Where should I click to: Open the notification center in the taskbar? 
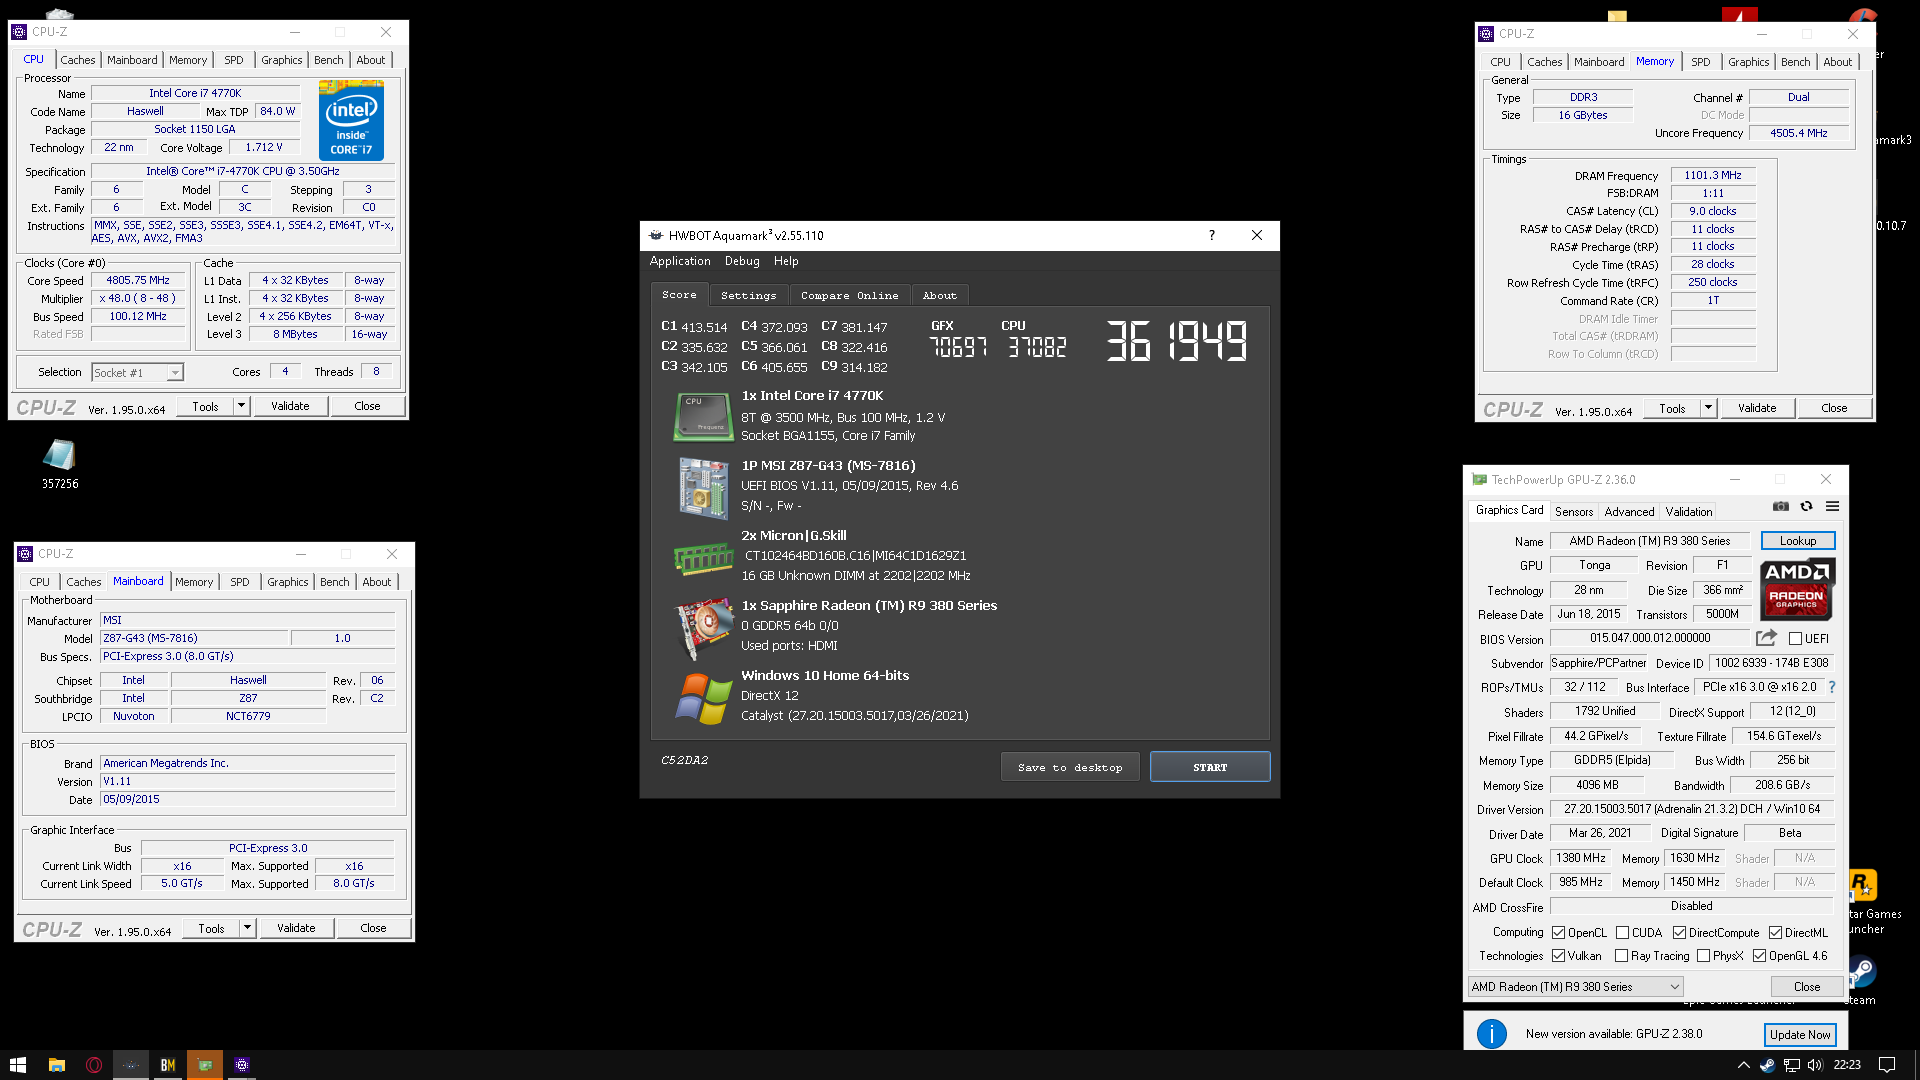tap(1887, 1065)
